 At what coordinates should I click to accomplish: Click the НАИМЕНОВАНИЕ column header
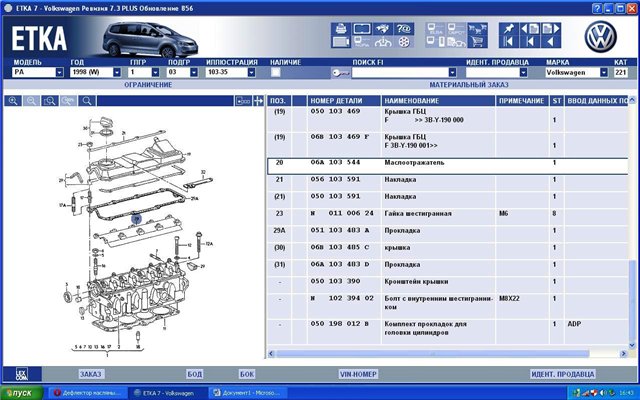(x=438, y=101)
